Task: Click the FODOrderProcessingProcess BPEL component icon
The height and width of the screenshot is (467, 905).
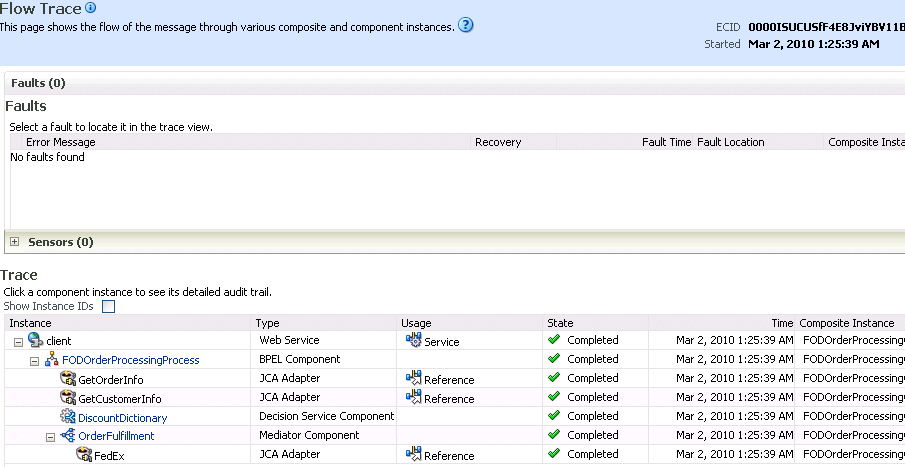Action: pos(52,359)
